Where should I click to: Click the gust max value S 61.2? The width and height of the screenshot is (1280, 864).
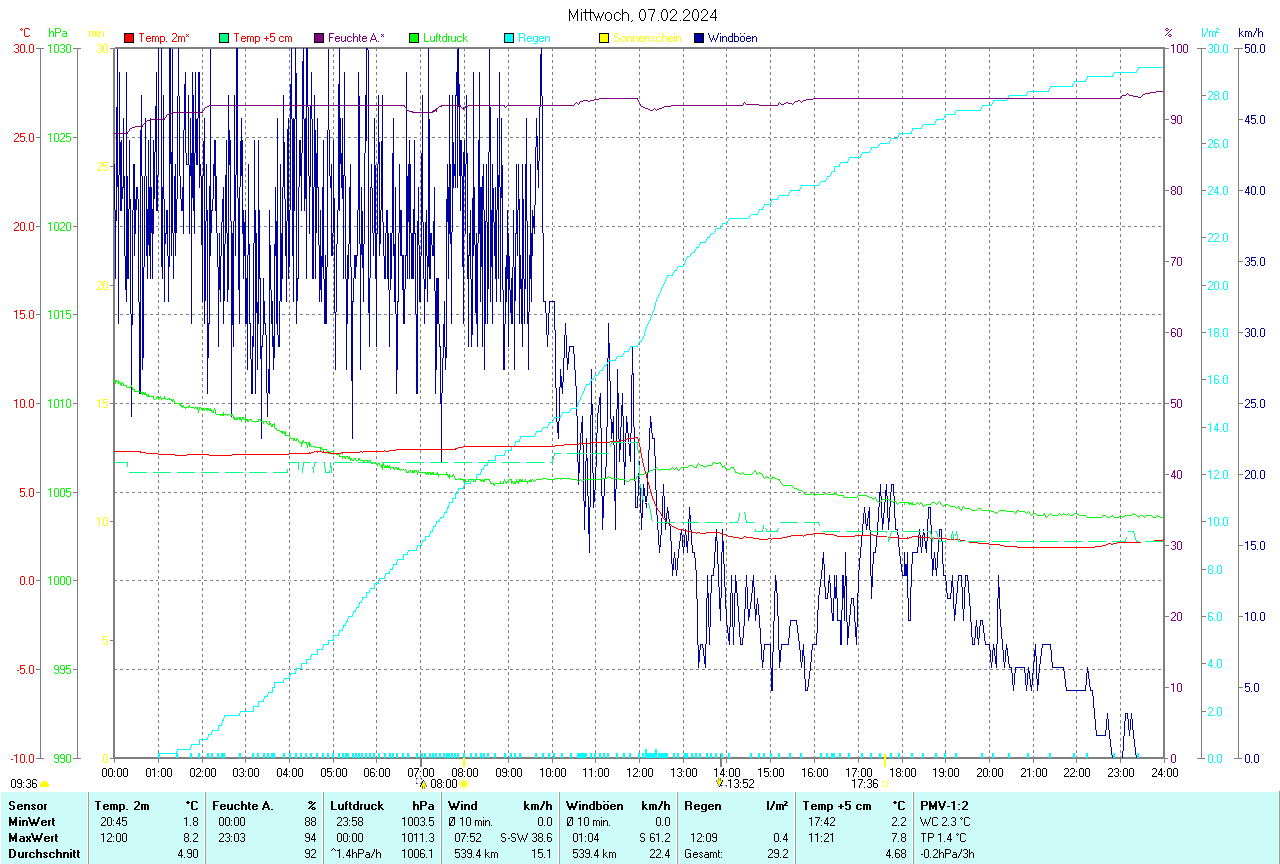pyautogui.click(x=654, y=837)
